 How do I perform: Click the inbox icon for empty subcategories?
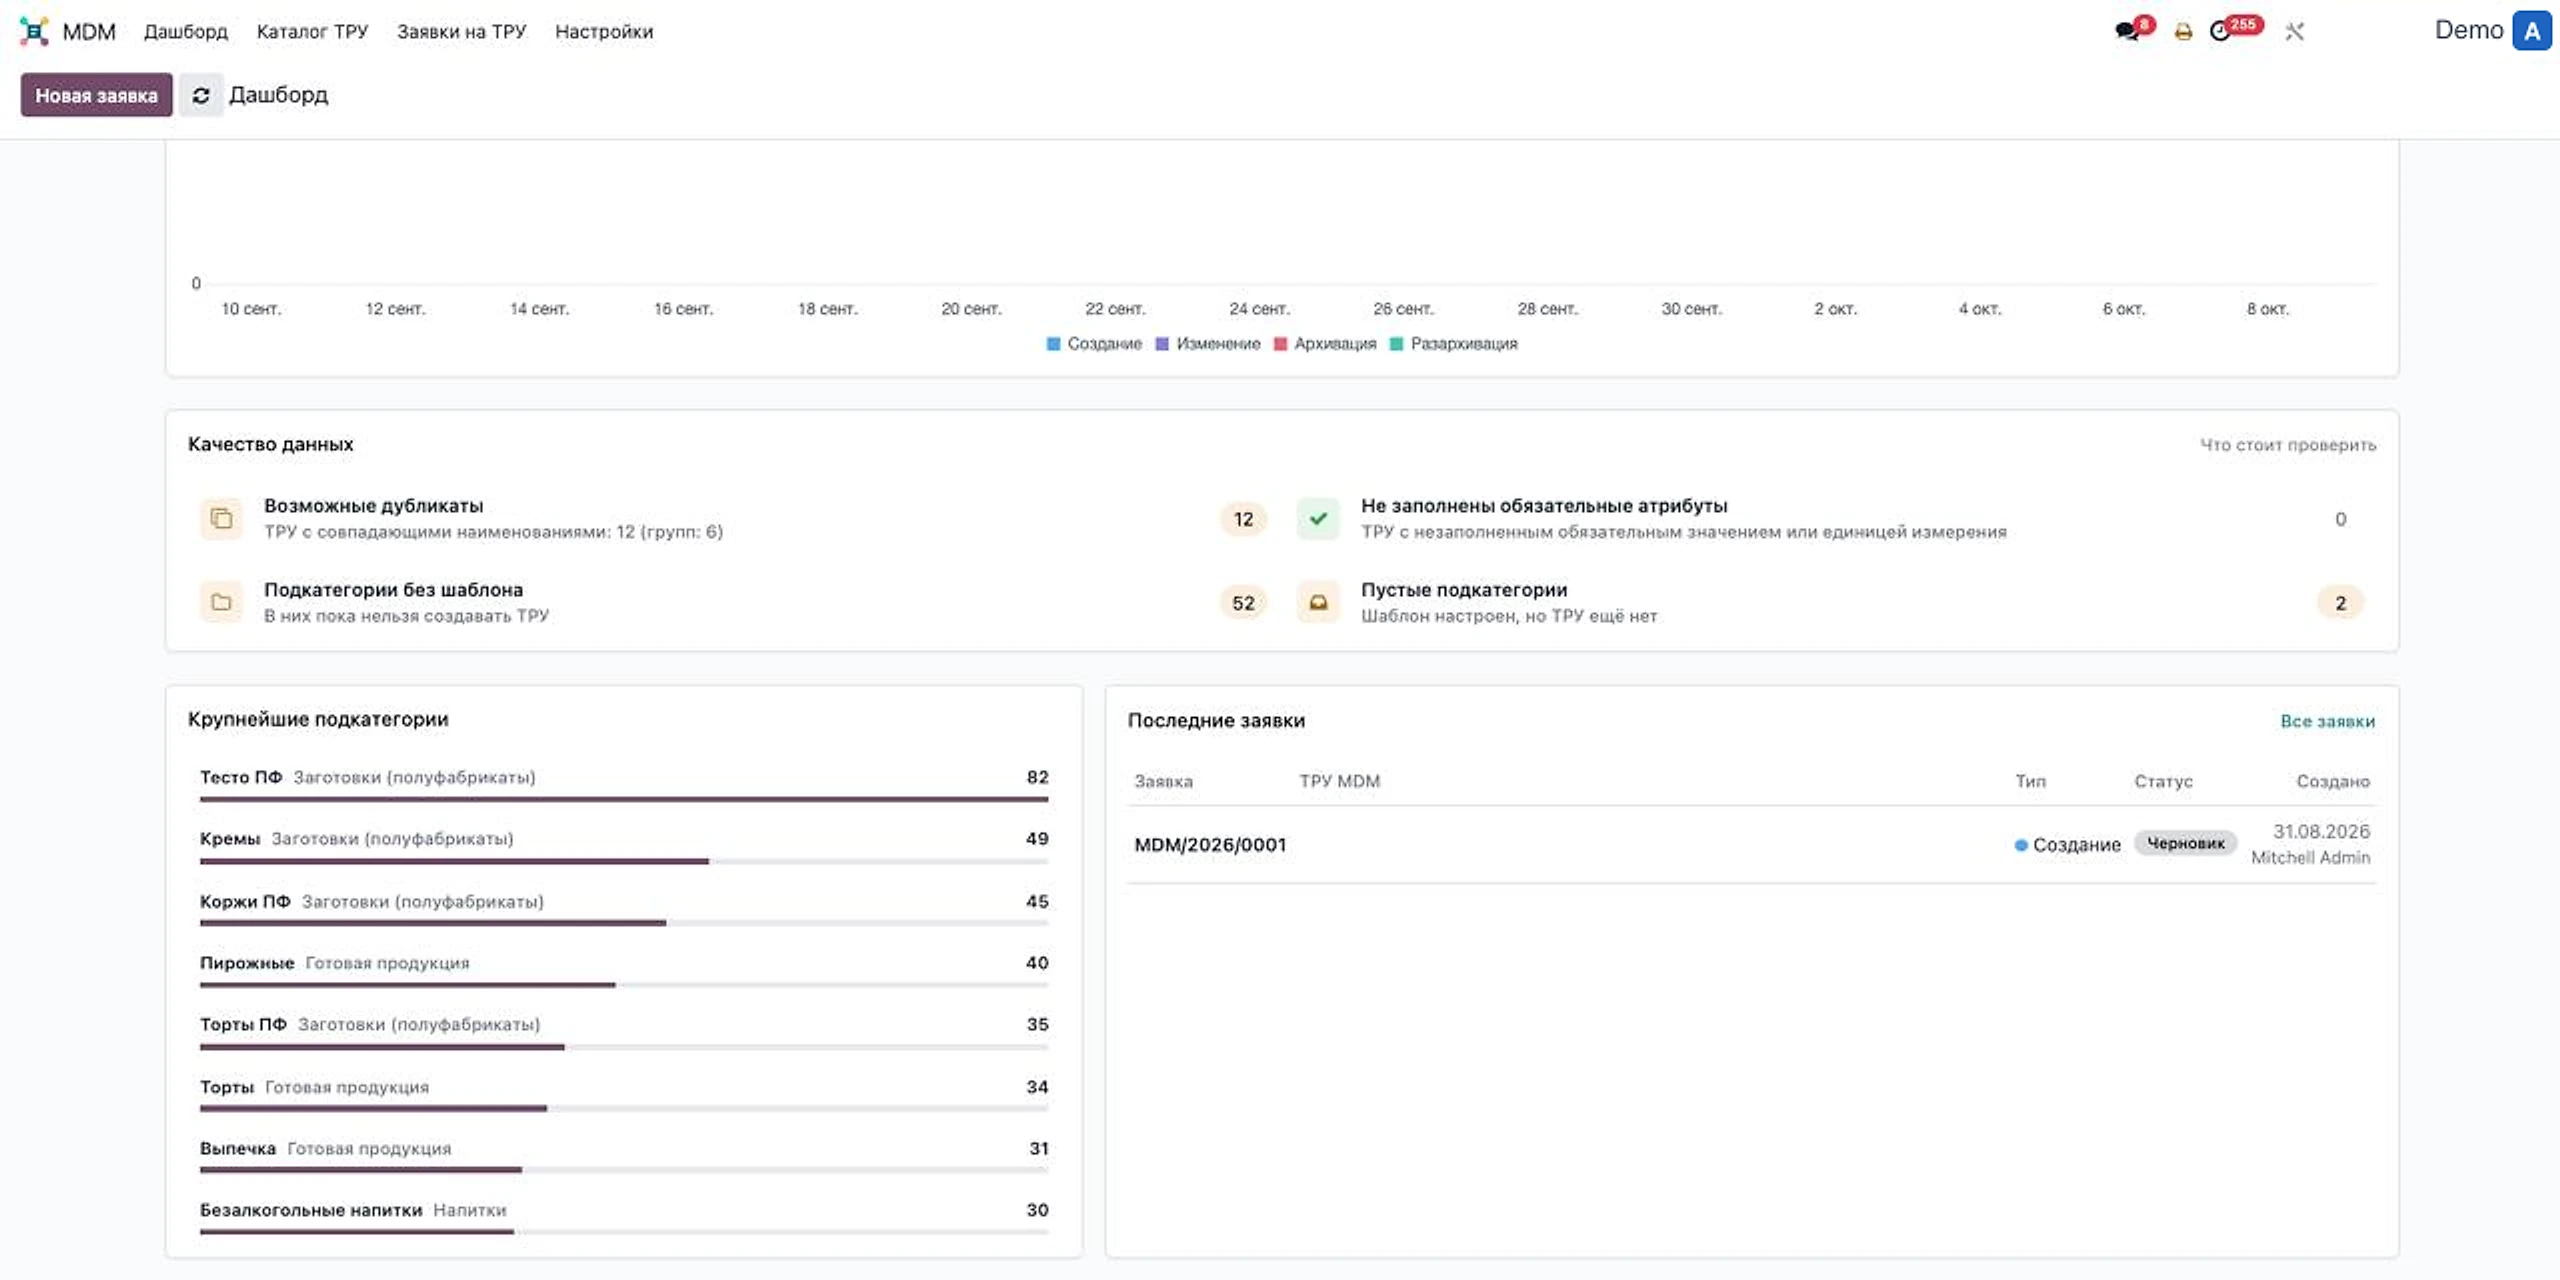tap(1318, 602)
